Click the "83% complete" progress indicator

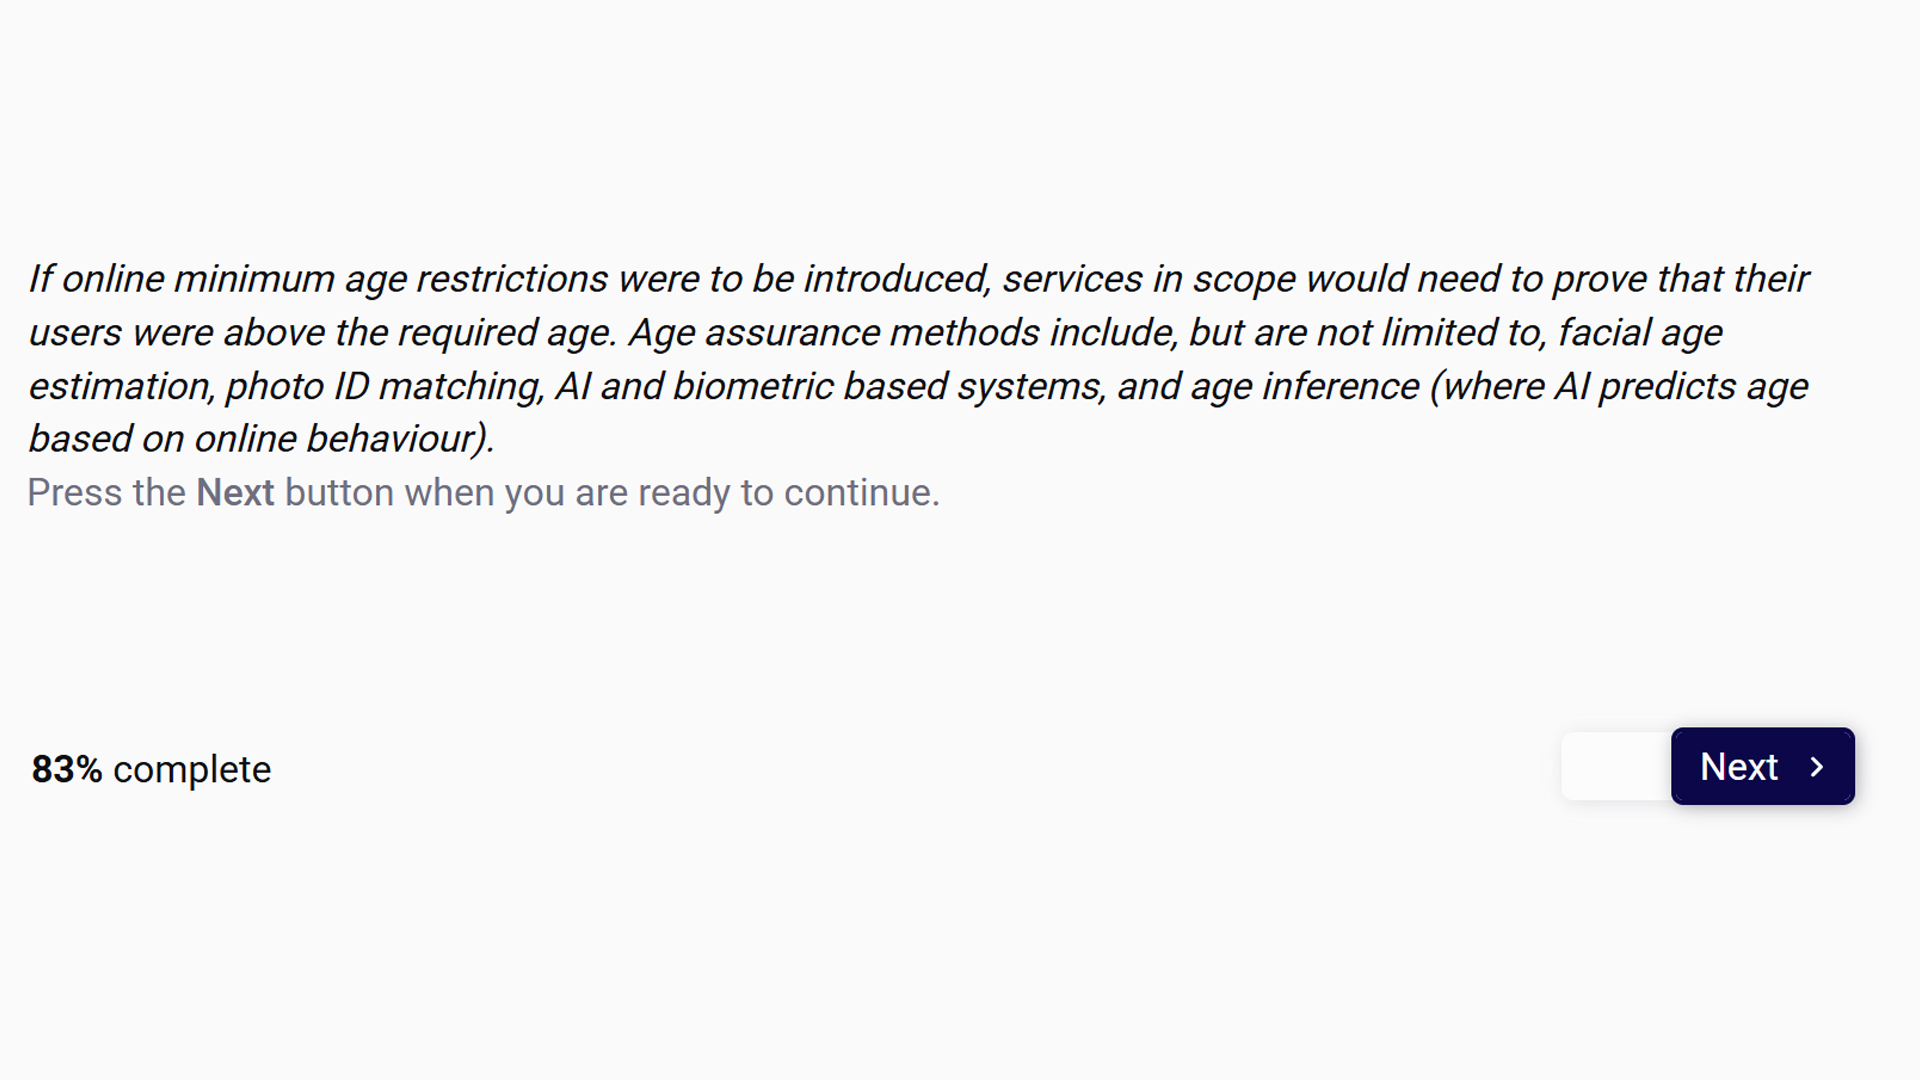pyautogui.click(x=151, y=769)
